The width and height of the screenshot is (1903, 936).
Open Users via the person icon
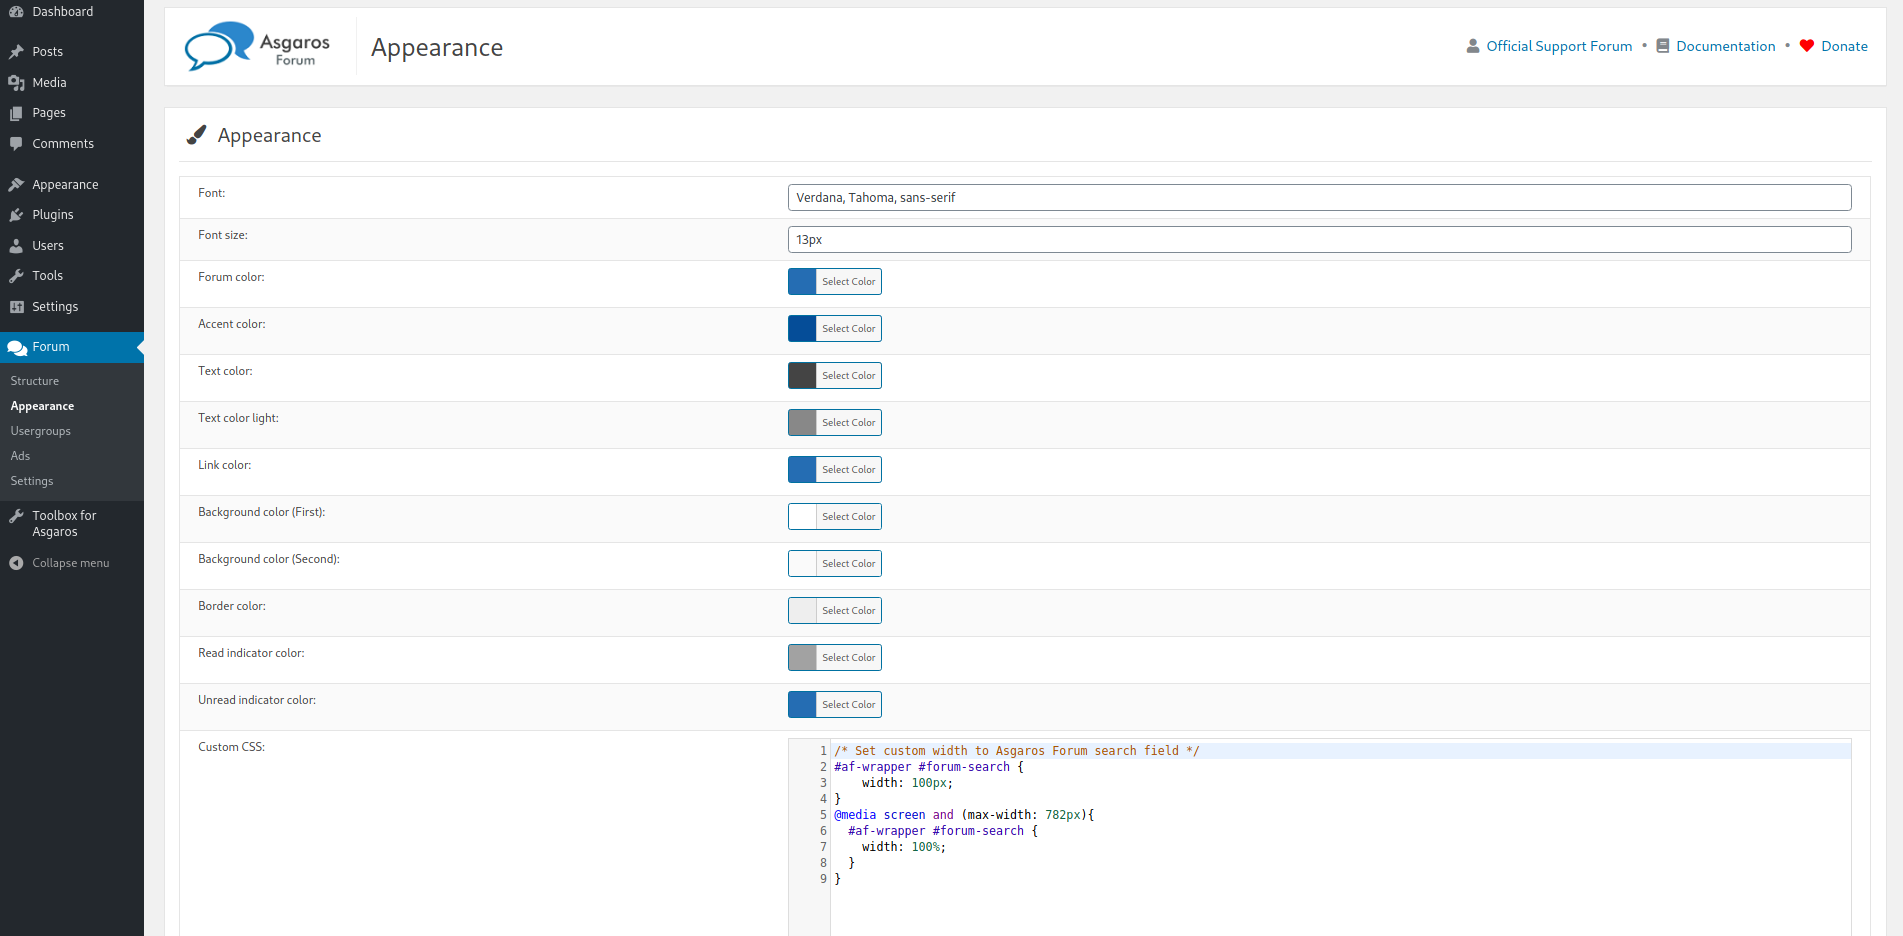pyautogui.click(x=17, y=245)
